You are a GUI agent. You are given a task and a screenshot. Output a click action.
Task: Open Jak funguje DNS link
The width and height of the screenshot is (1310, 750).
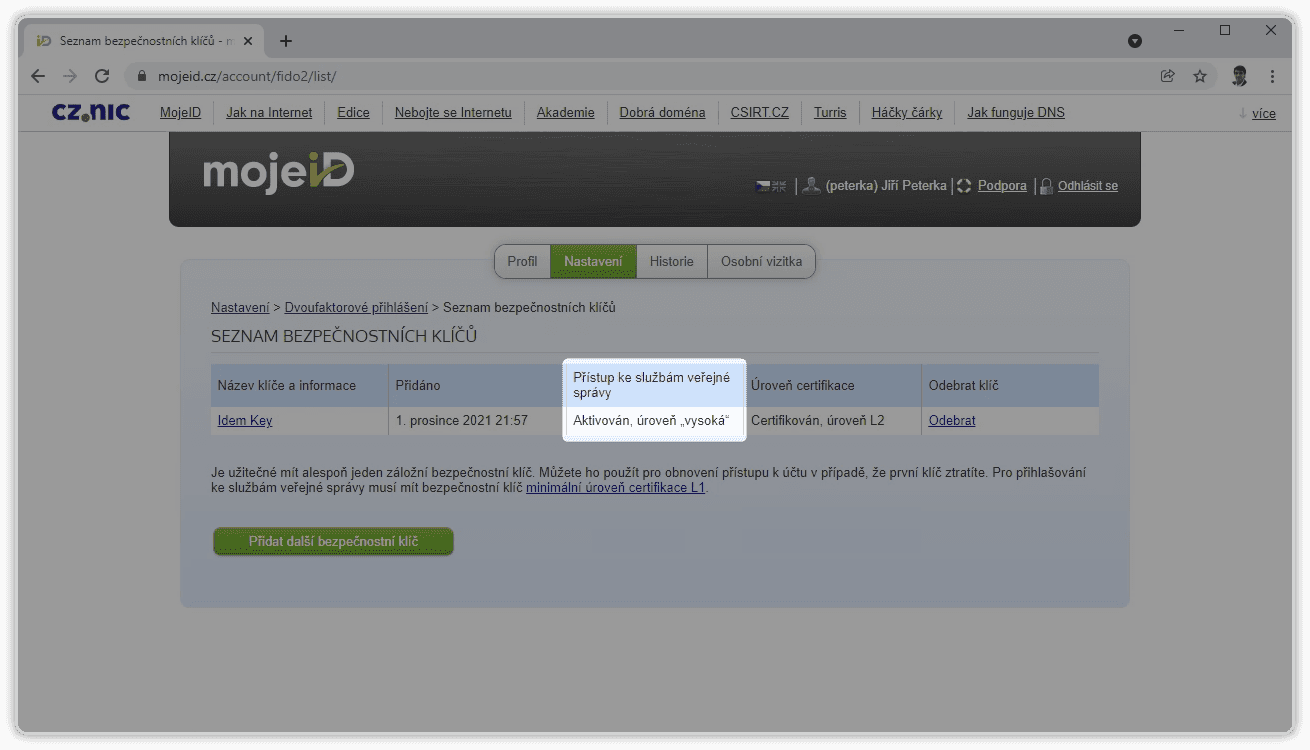click(x=1016, y=113)
